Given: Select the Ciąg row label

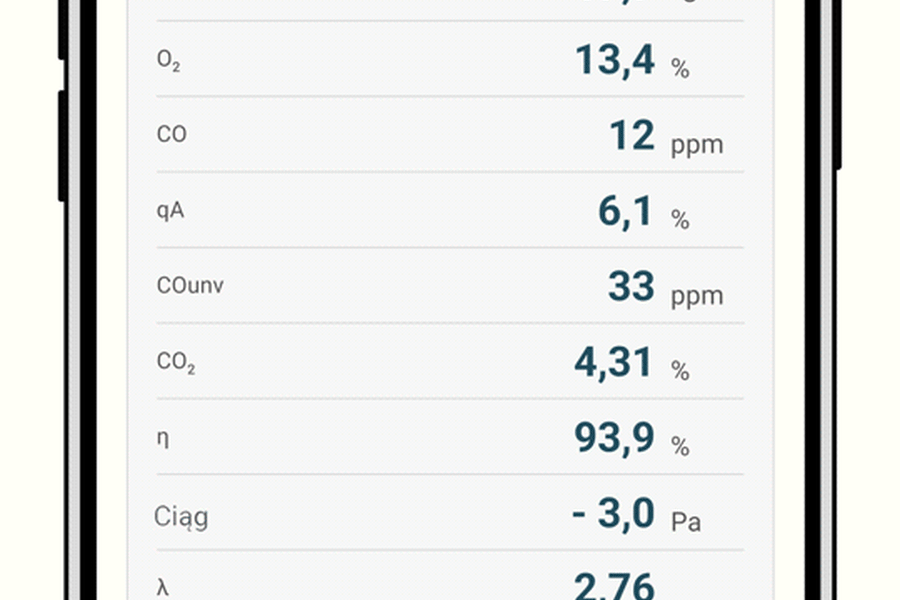Looking at the screenshot, I should pyautogui.click(x=181, y=517).
